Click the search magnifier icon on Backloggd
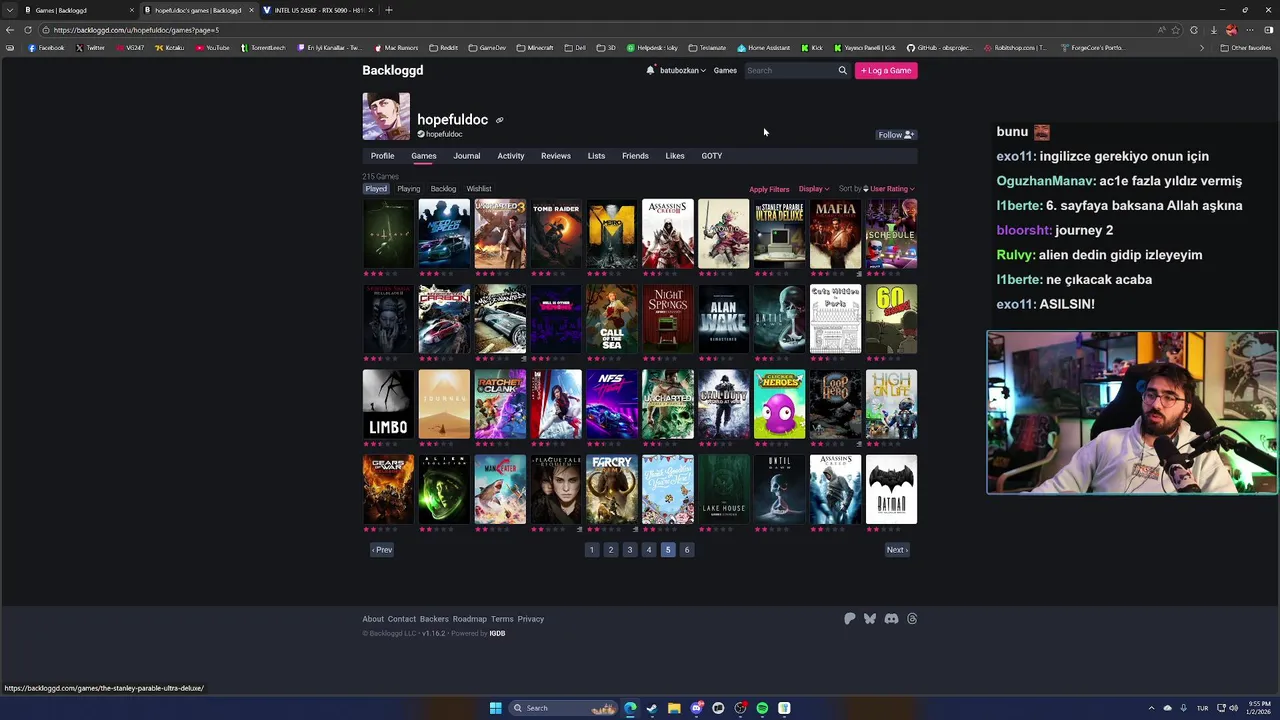Image resolution: width=1280 pixels, height=720 pixels. coord(842,70)
